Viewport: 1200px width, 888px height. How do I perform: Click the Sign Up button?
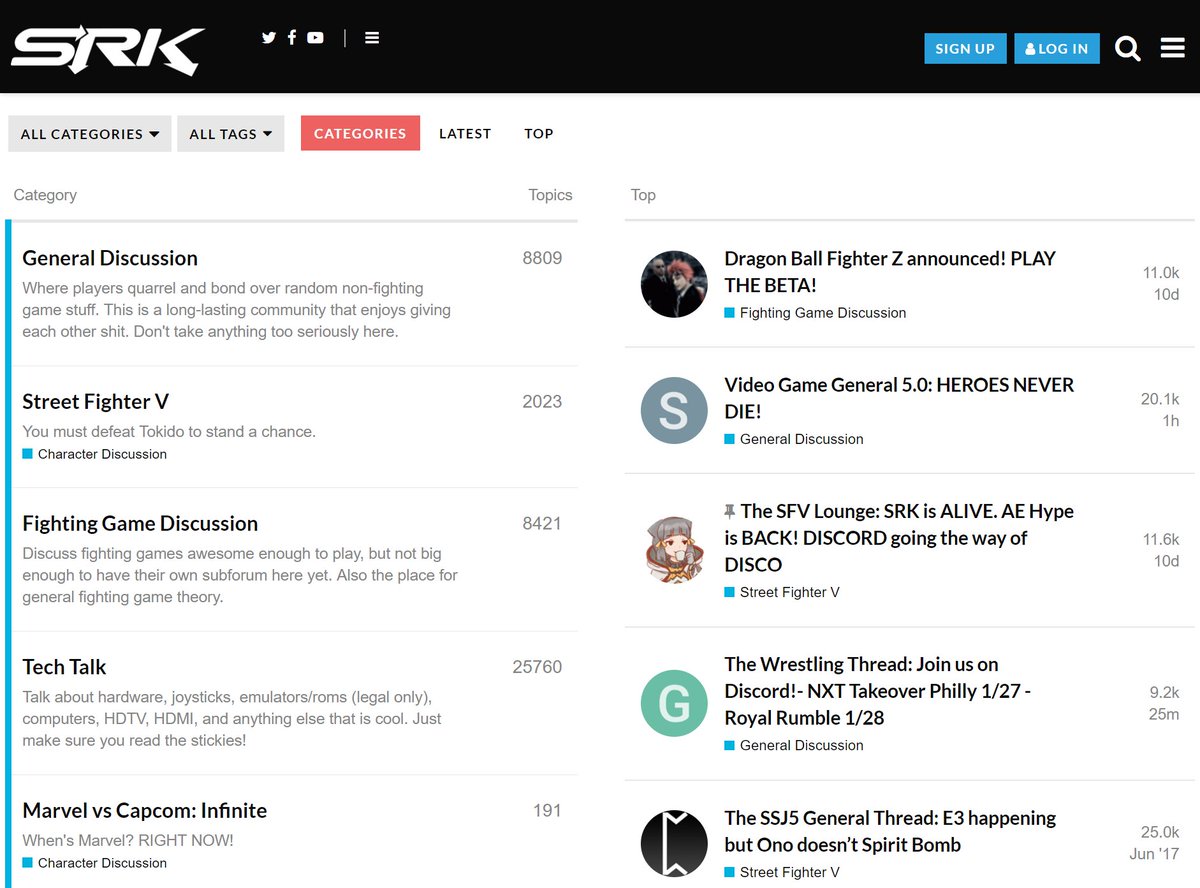965,48
